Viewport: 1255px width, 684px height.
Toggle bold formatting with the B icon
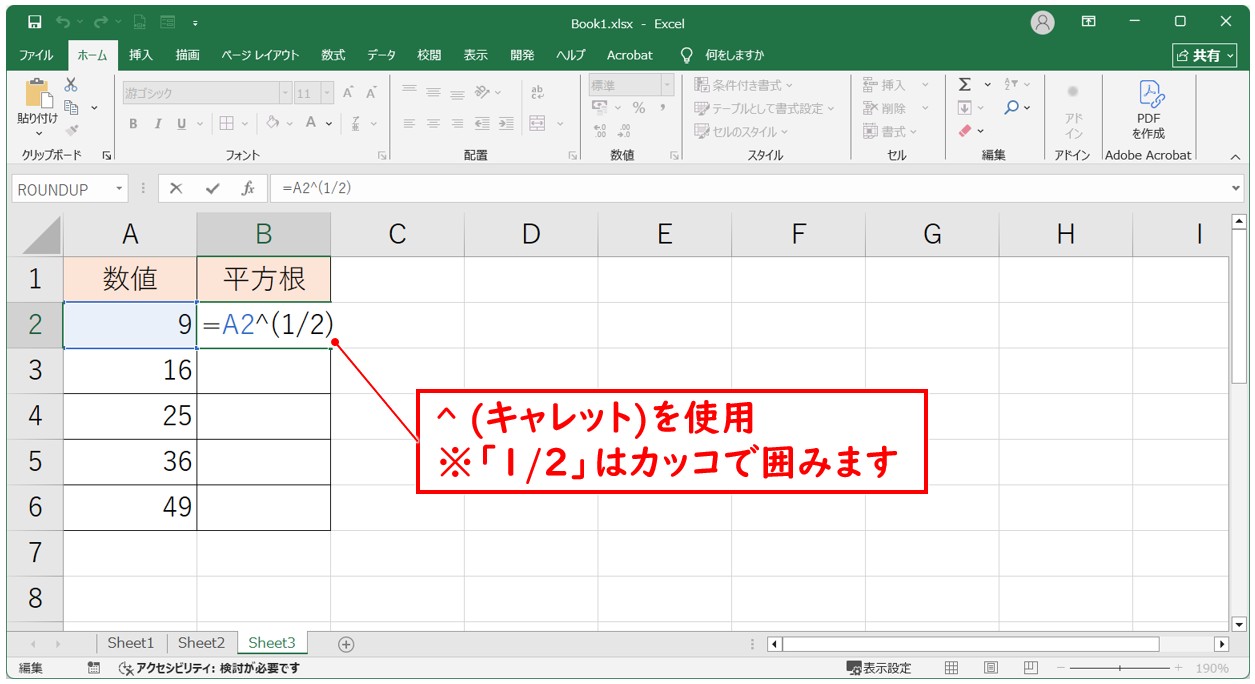pos(132,123)
